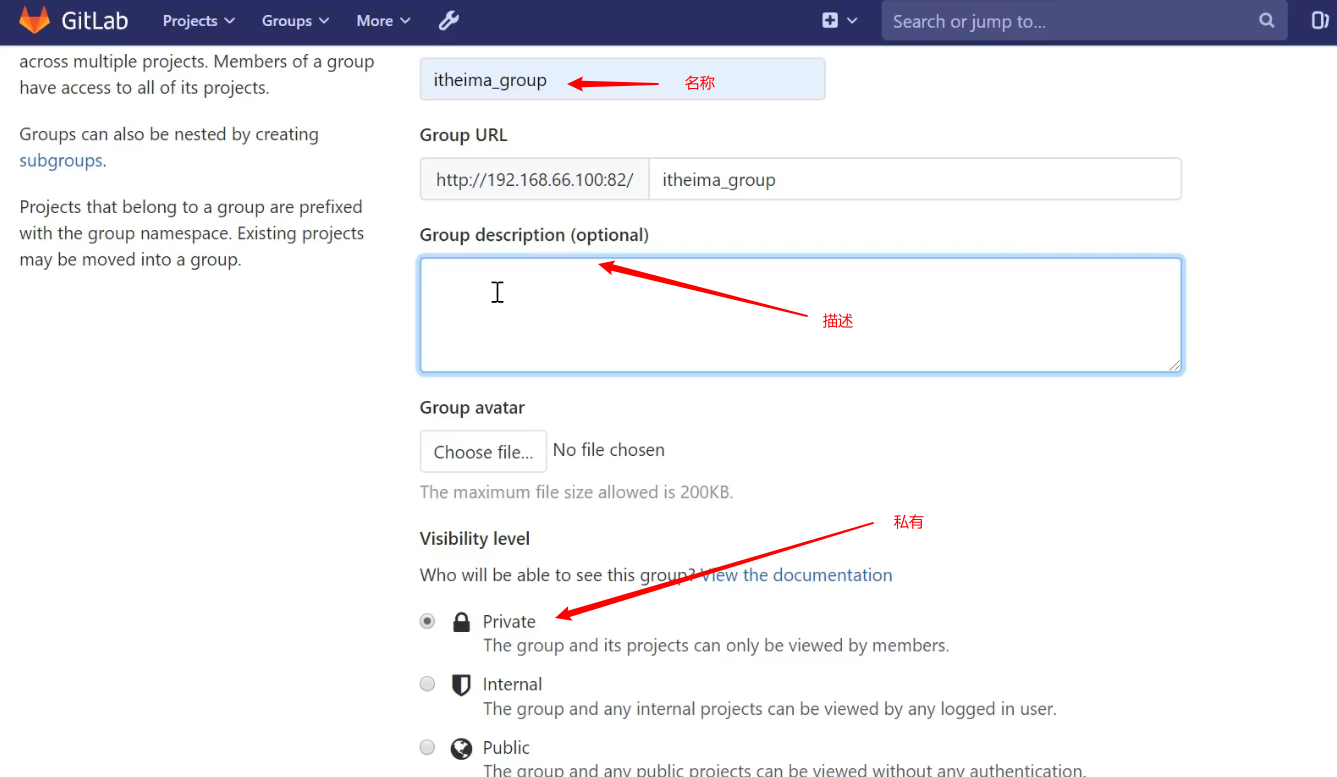The height and width of the screenshot is (777, 1337).
Task: Click the lock icon beside Private
Action: (x=461, y=622)
